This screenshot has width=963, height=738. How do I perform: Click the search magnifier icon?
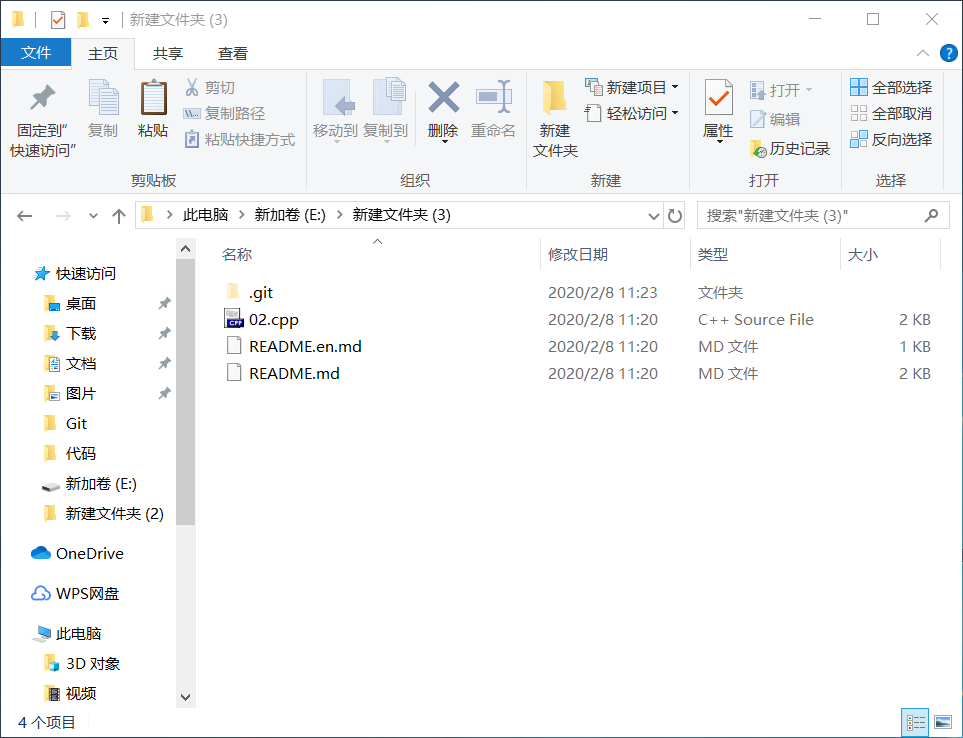932,216
